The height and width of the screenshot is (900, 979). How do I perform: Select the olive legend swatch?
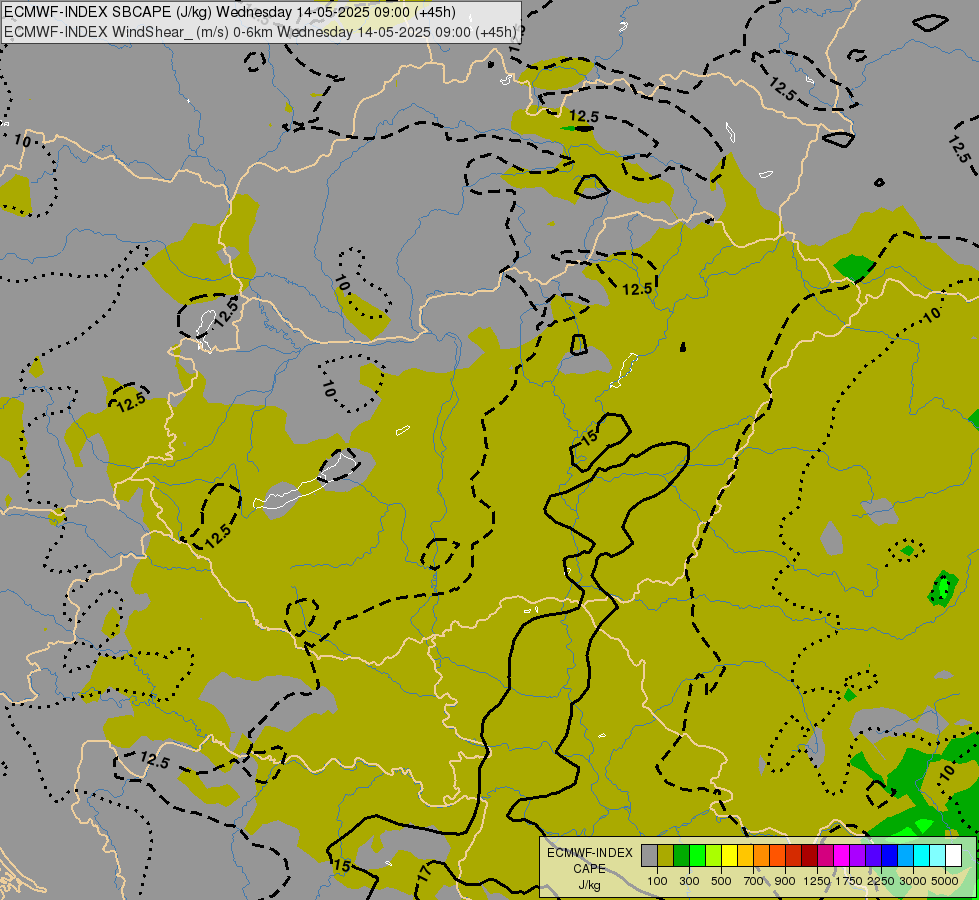[666, 856]
